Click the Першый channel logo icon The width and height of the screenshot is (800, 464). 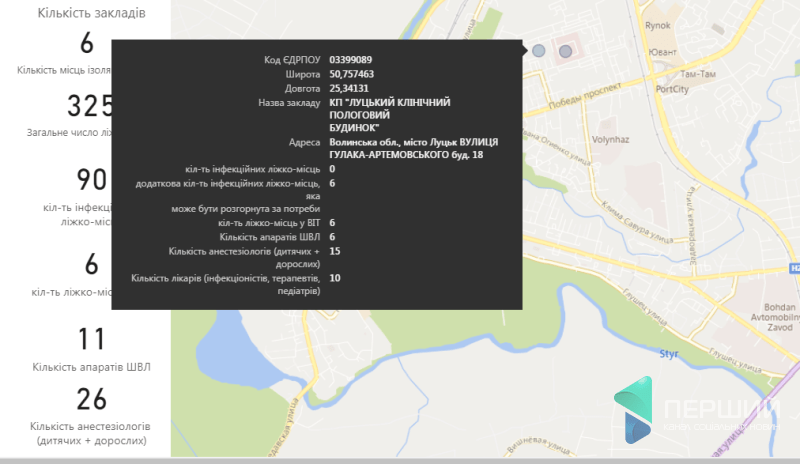[632, 412]
